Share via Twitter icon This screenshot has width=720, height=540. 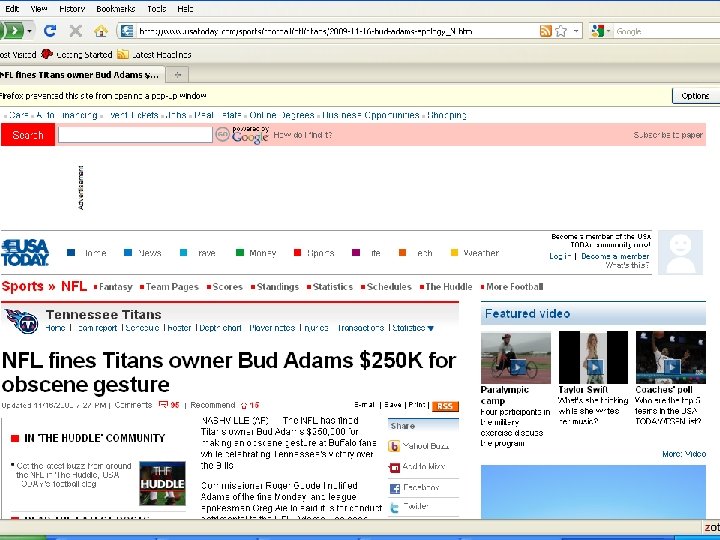click(394, 507)
